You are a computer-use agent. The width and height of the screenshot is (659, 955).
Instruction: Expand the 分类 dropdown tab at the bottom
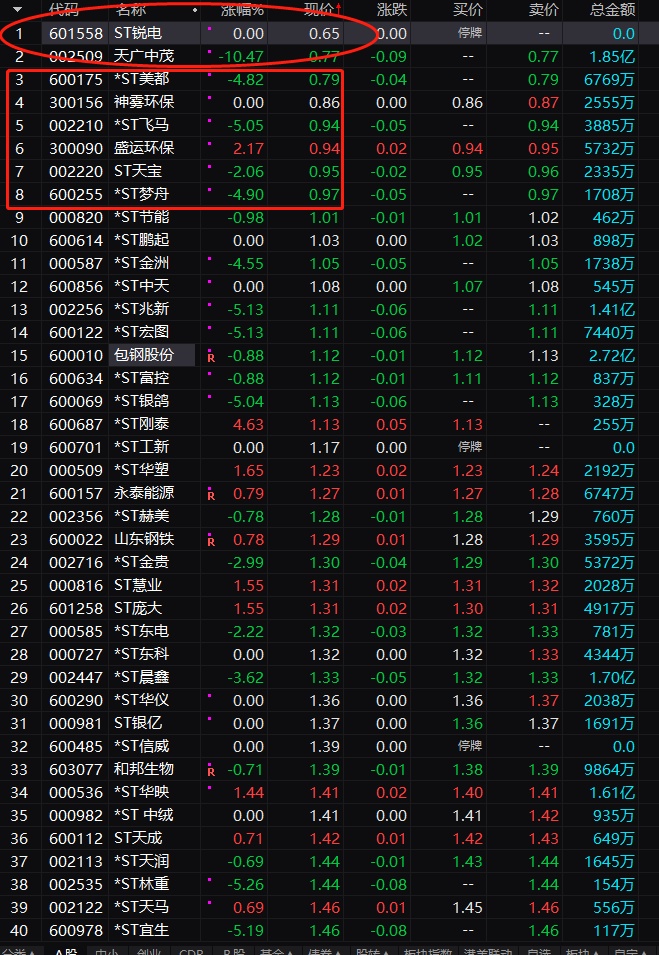[14, 952]
